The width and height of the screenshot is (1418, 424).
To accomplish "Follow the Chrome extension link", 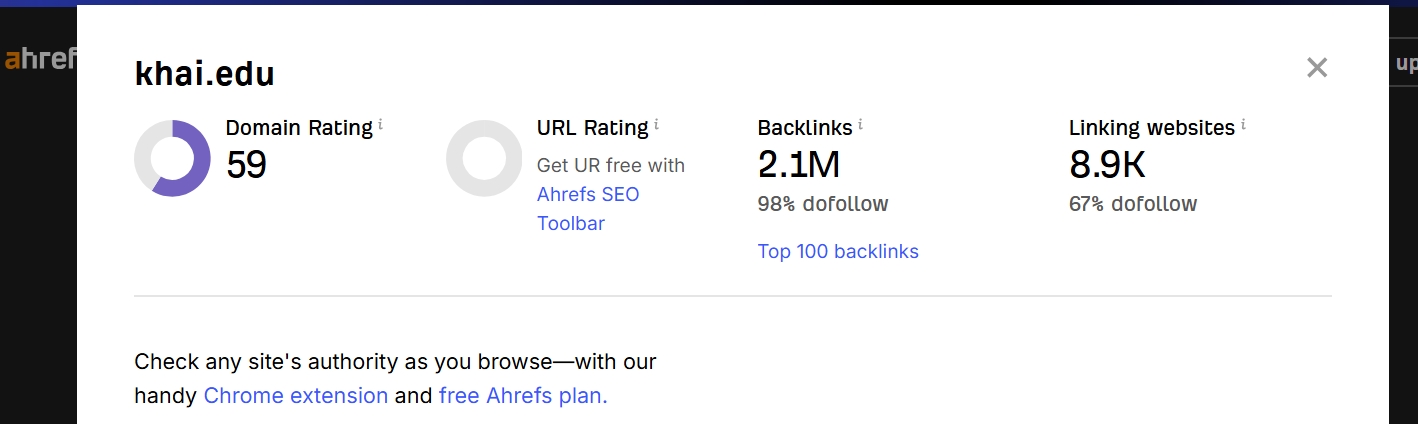I will 295,395.
